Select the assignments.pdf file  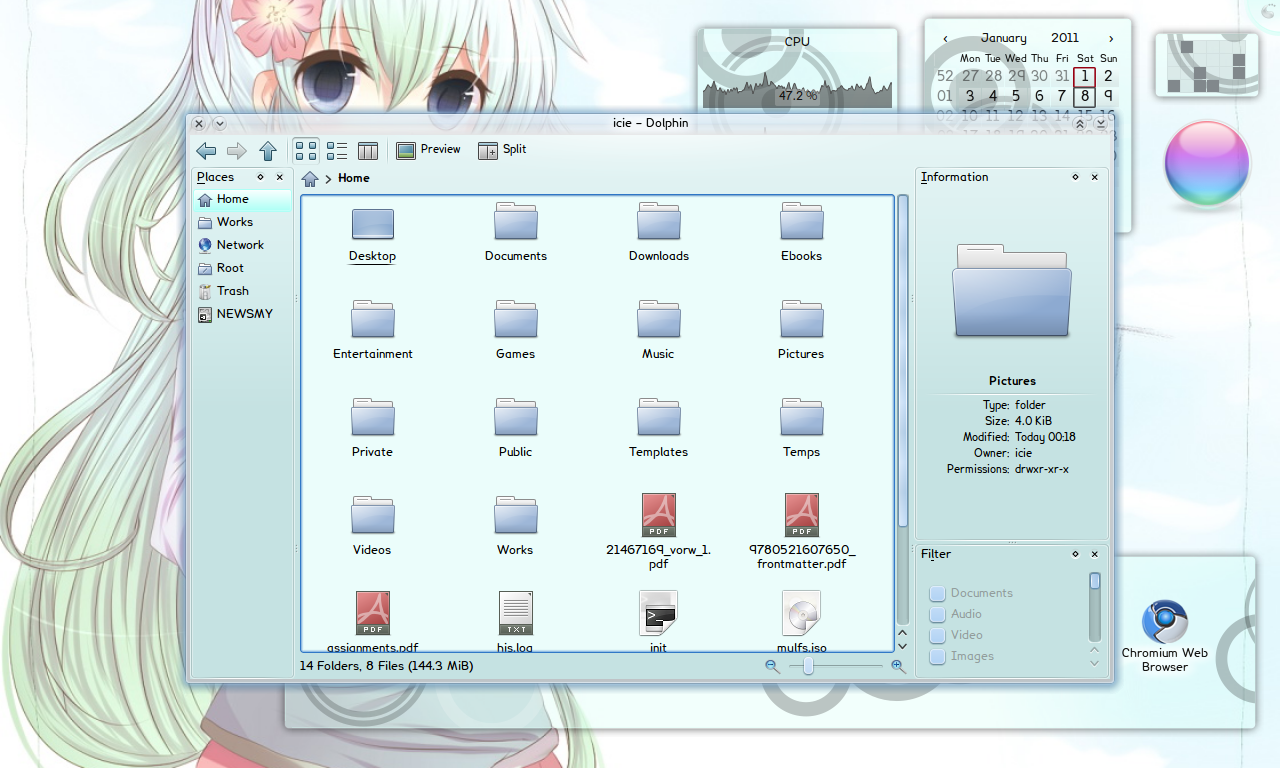373,621
